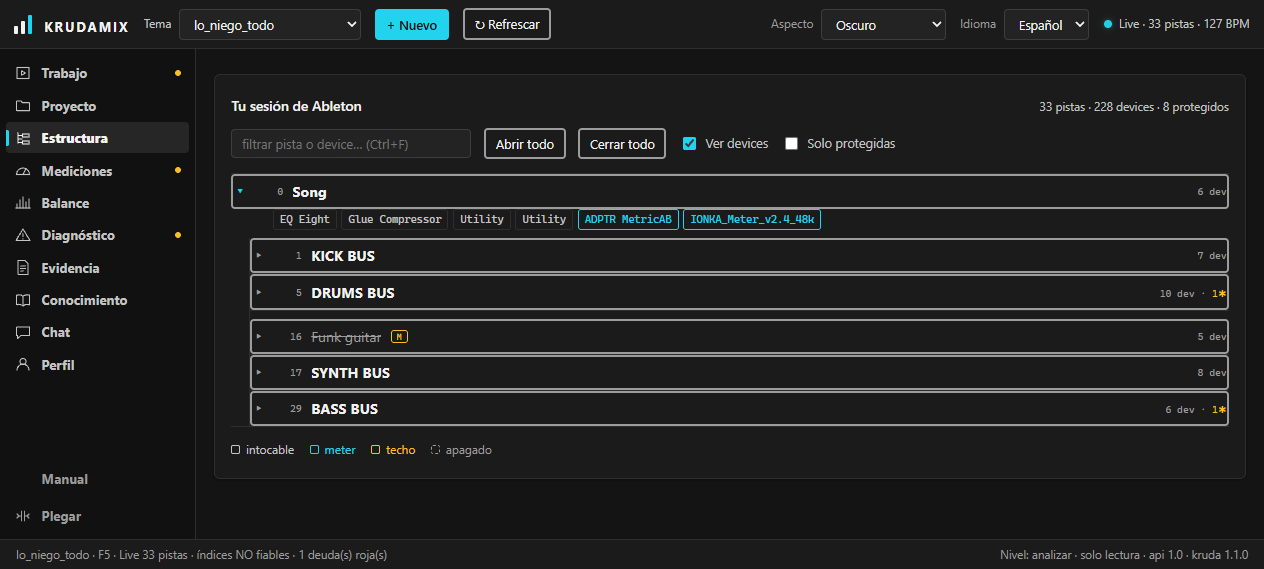
Task: Click the Mediciones gauge icon
Action: coord(23,171)
